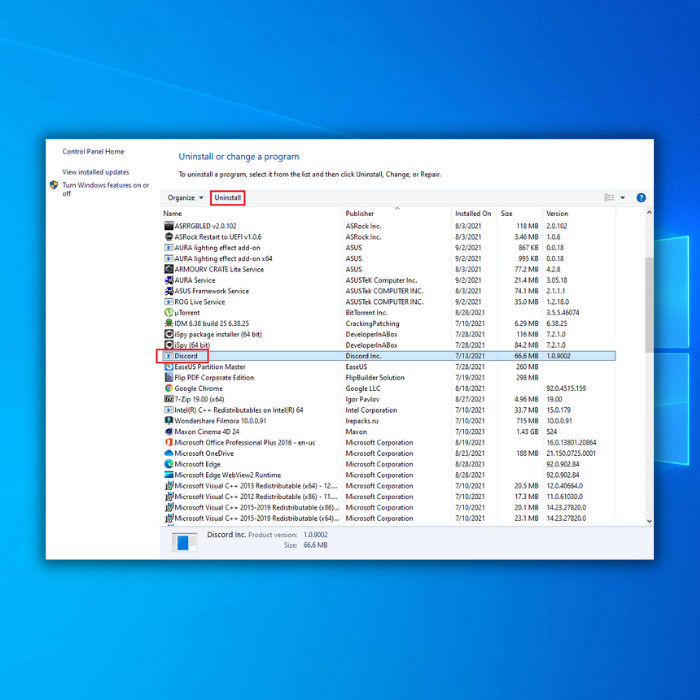
Task: Select the Discord program row
Action: click(x=388, y=356)
